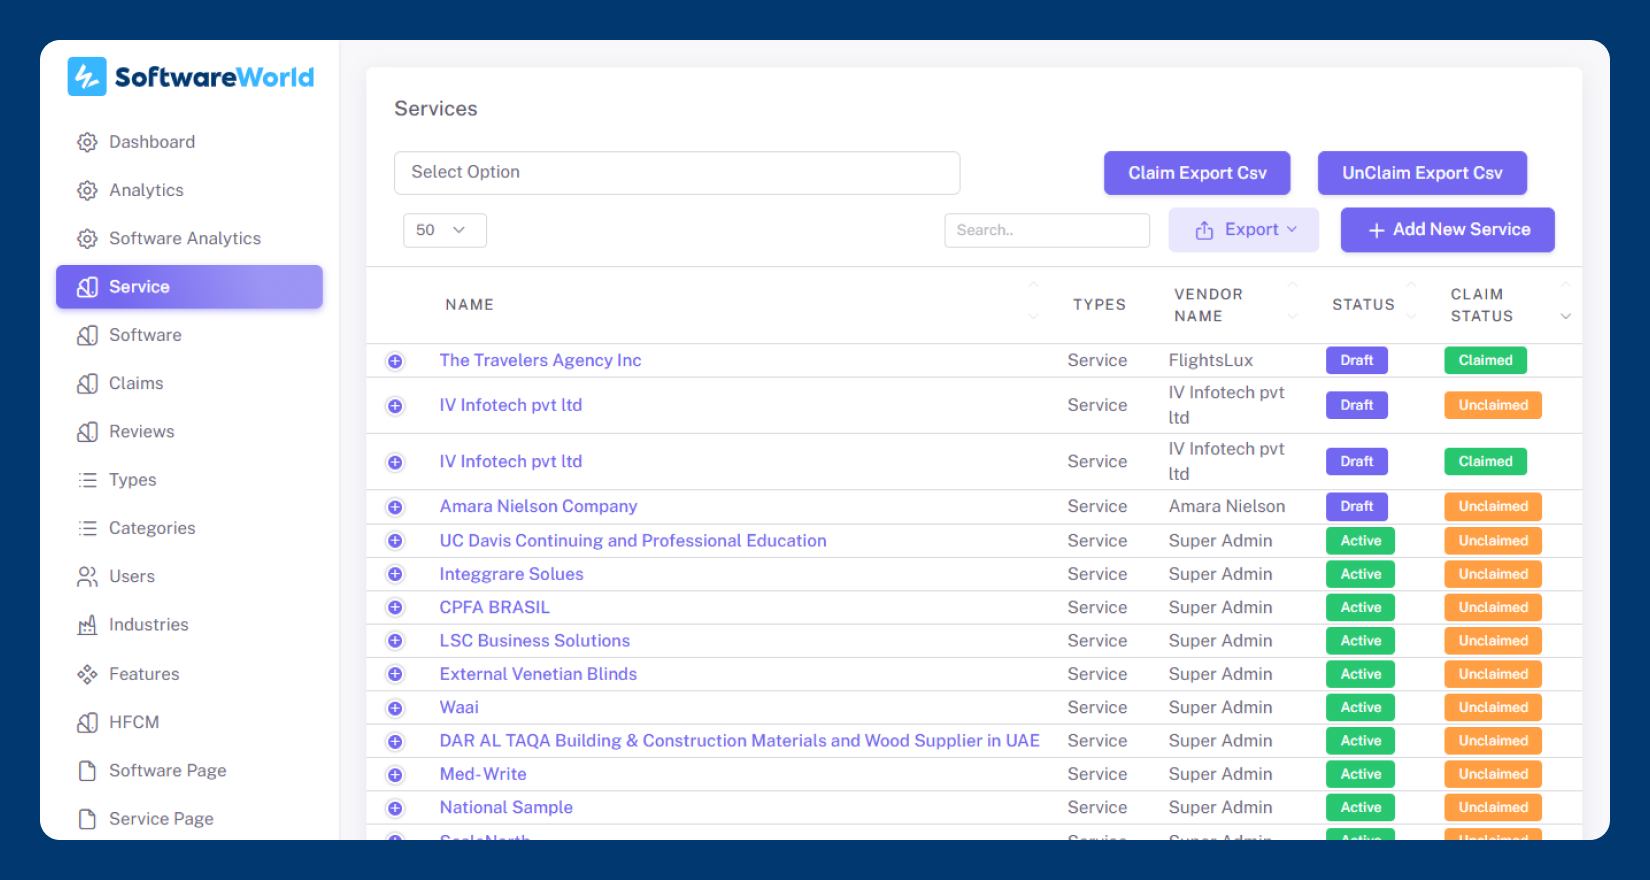Open the 50 rows per page dropdown
This screenshot has width=1650, height=880.
point(444,230)
